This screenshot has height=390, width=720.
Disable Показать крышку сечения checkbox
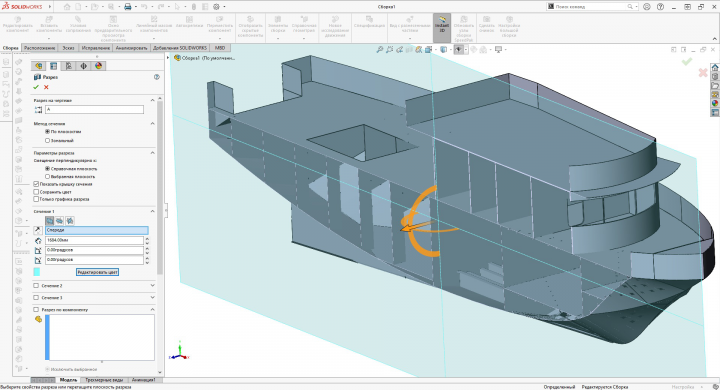36,184
